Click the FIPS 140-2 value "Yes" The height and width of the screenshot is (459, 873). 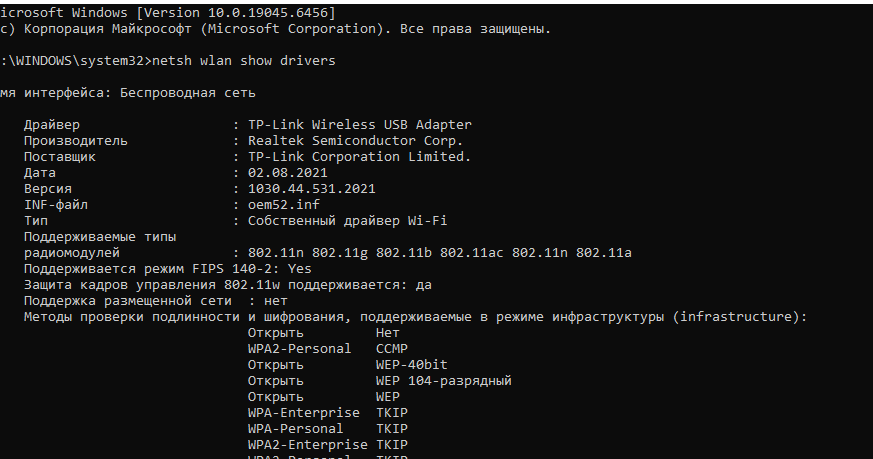pyautogui.click(x=300, y=269)
